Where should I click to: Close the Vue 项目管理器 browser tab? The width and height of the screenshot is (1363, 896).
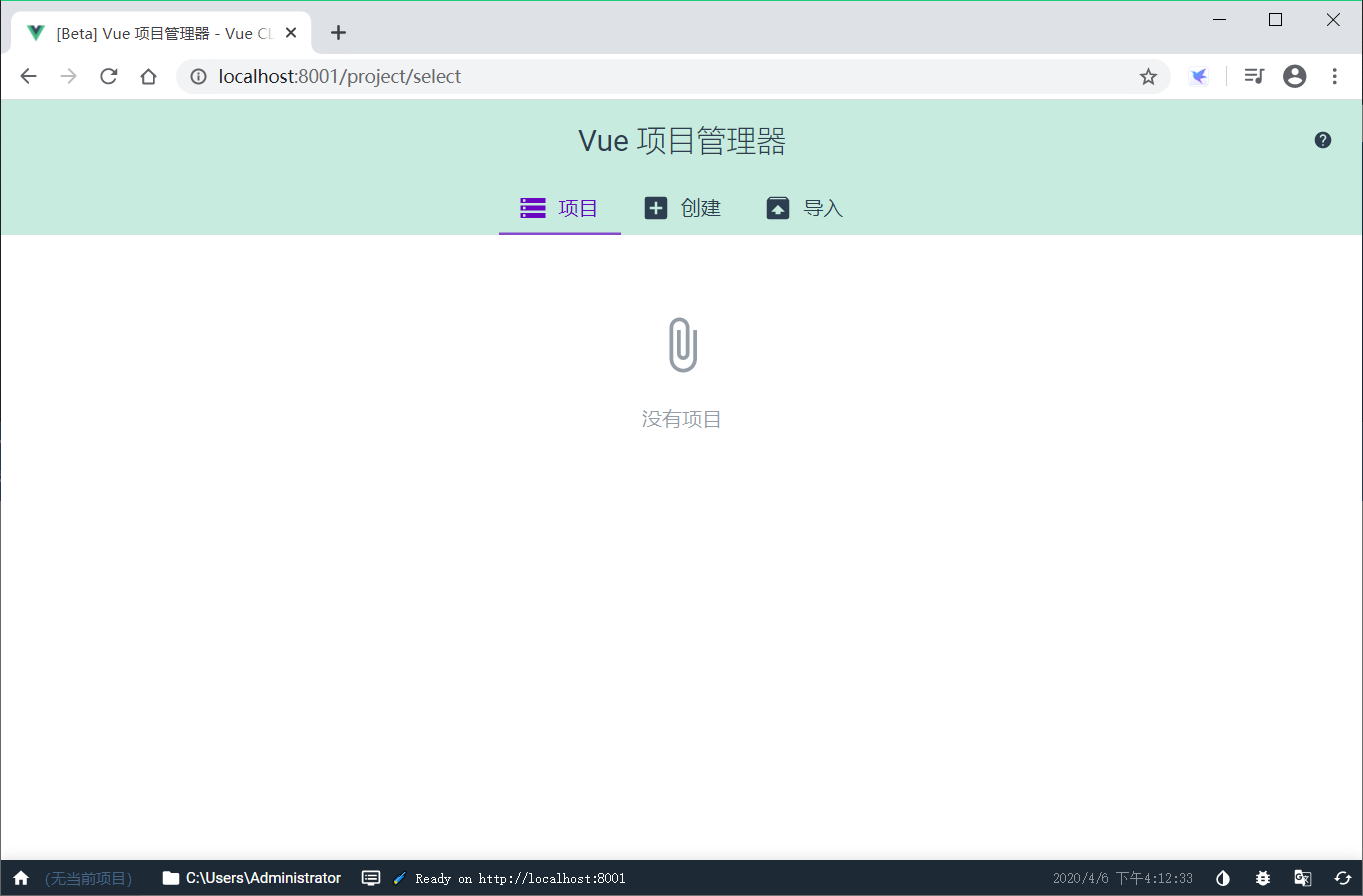point(291,32)
